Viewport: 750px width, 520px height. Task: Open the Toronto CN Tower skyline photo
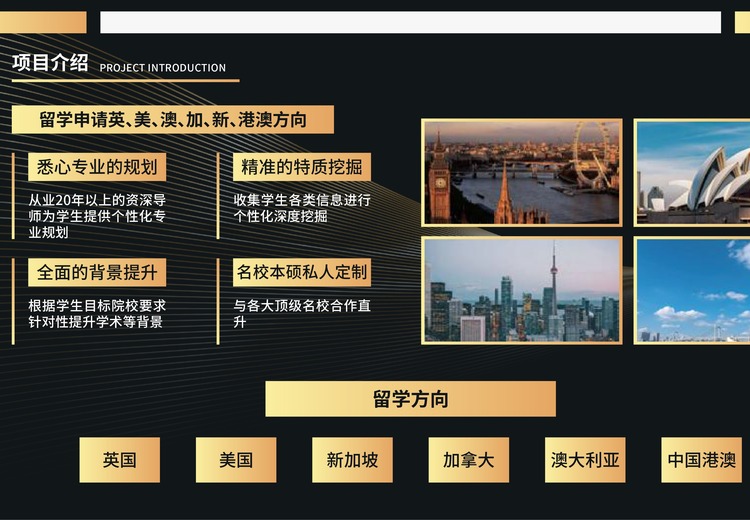pos(522,290)
